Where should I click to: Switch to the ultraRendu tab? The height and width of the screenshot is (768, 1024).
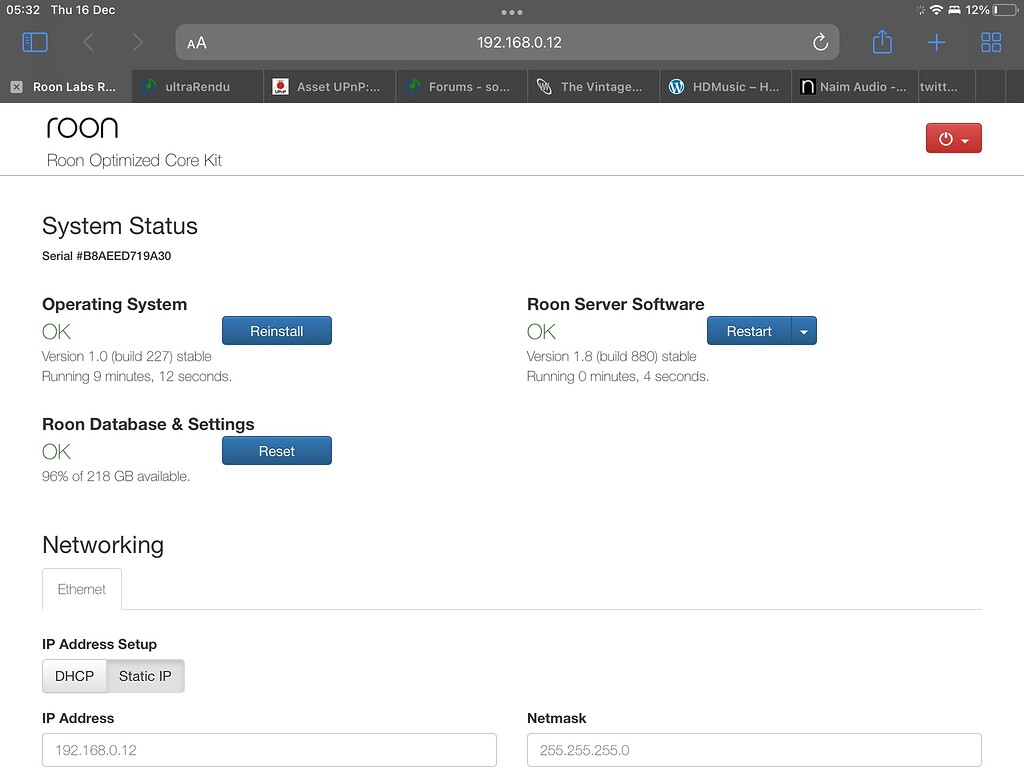coord(196,86)
